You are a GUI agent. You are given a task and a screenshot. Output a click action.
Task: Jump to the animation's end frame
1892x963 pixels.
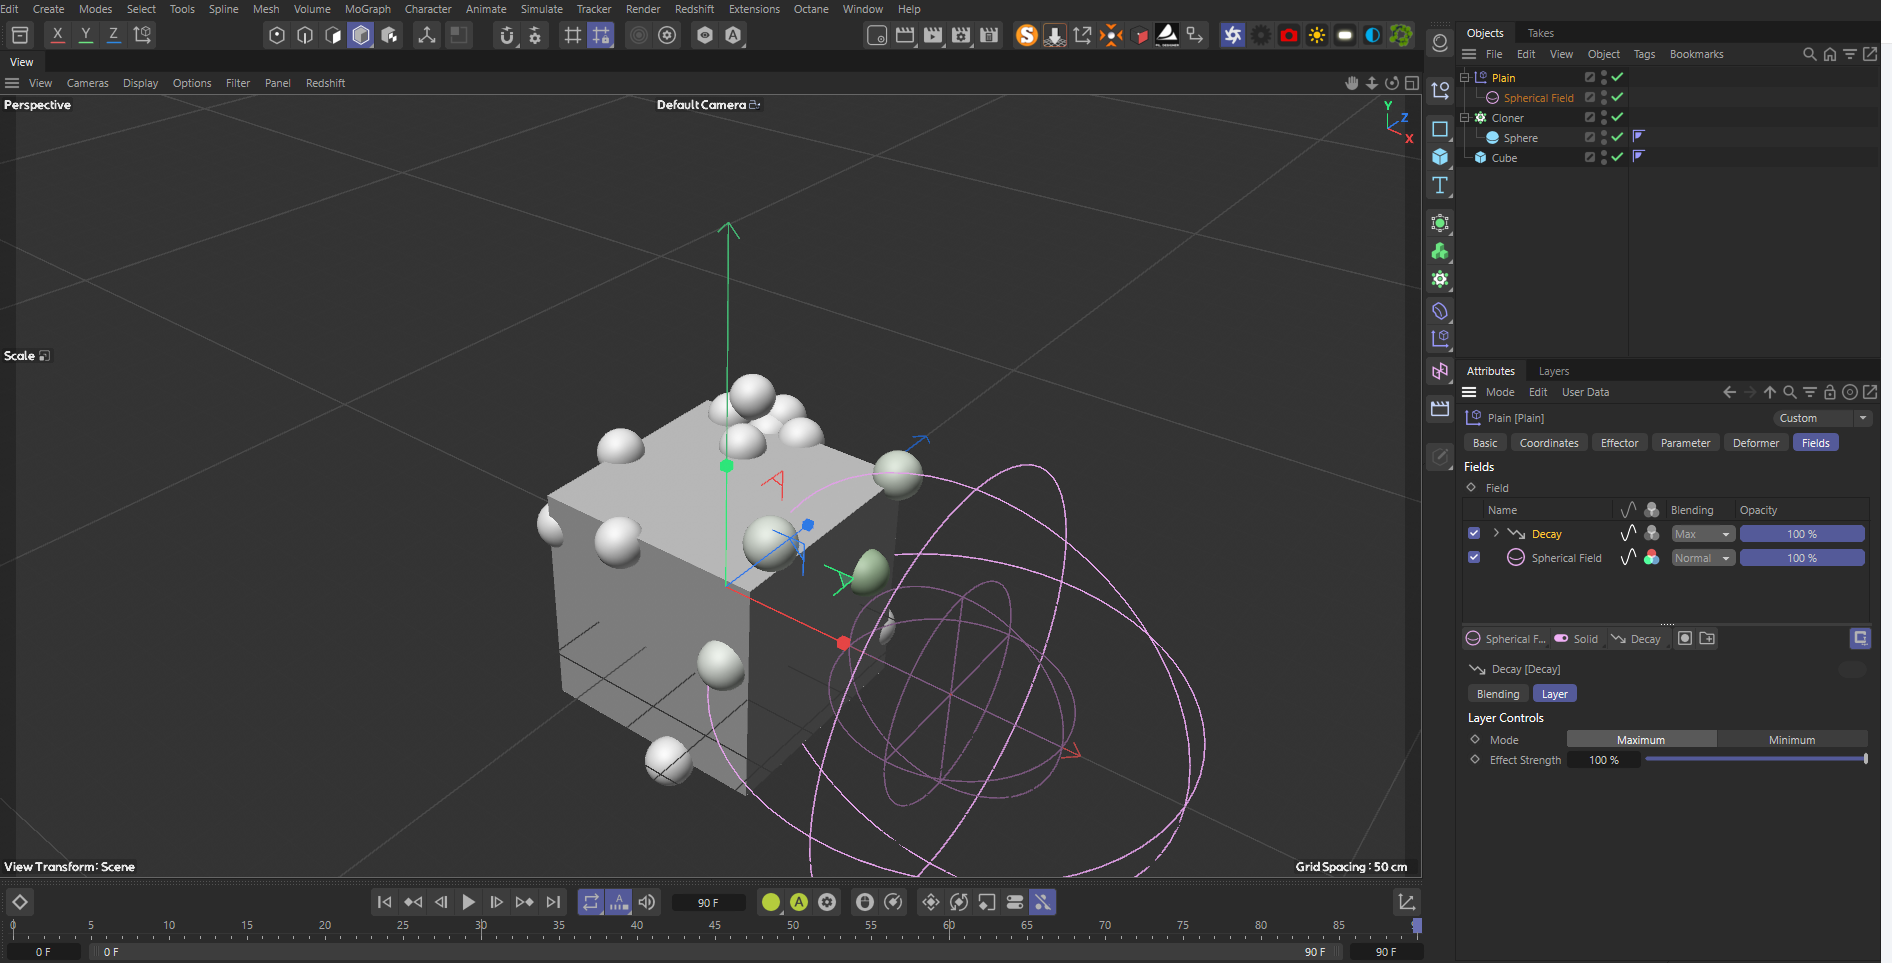(553, 902)
